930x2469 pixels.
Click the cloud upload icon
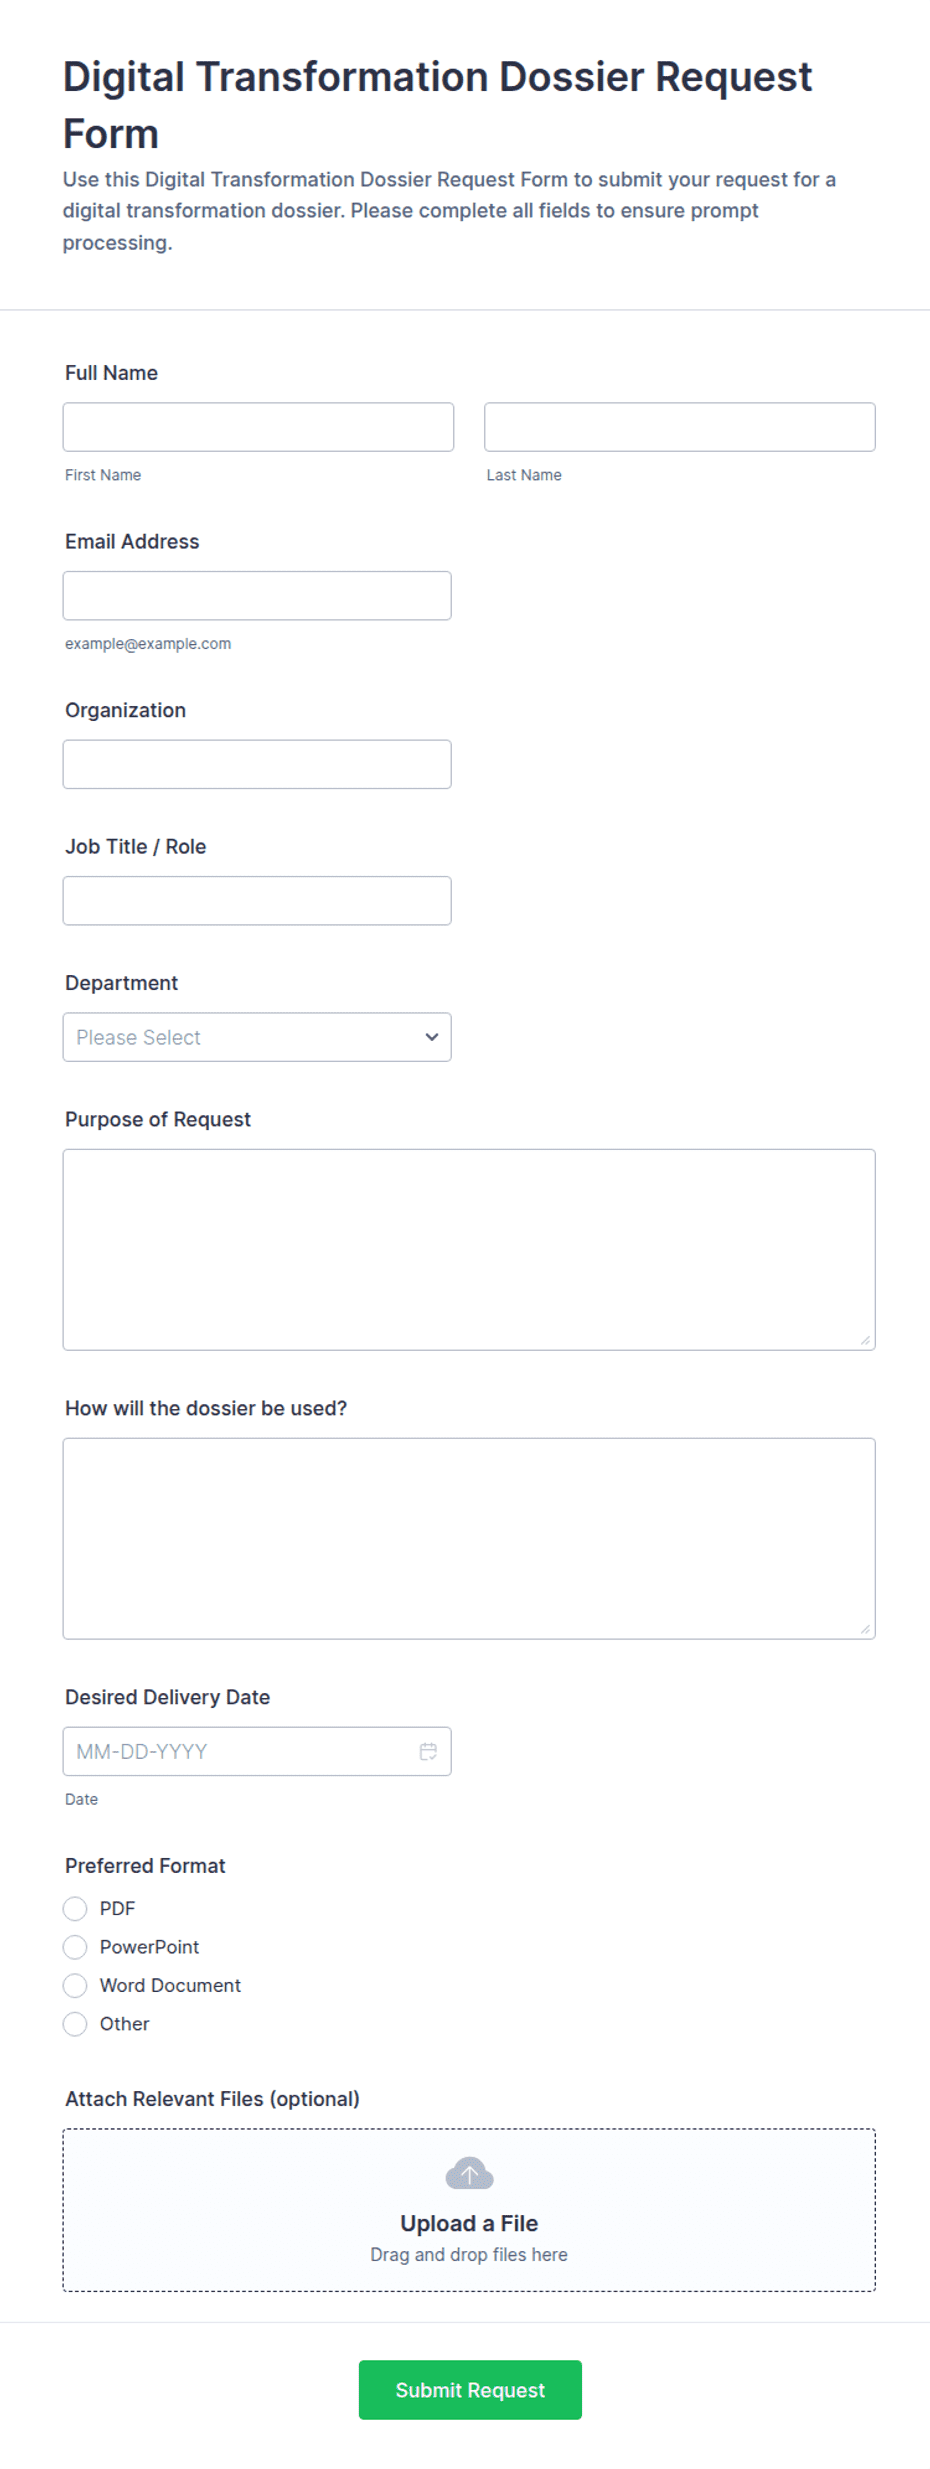point(469,2173)
